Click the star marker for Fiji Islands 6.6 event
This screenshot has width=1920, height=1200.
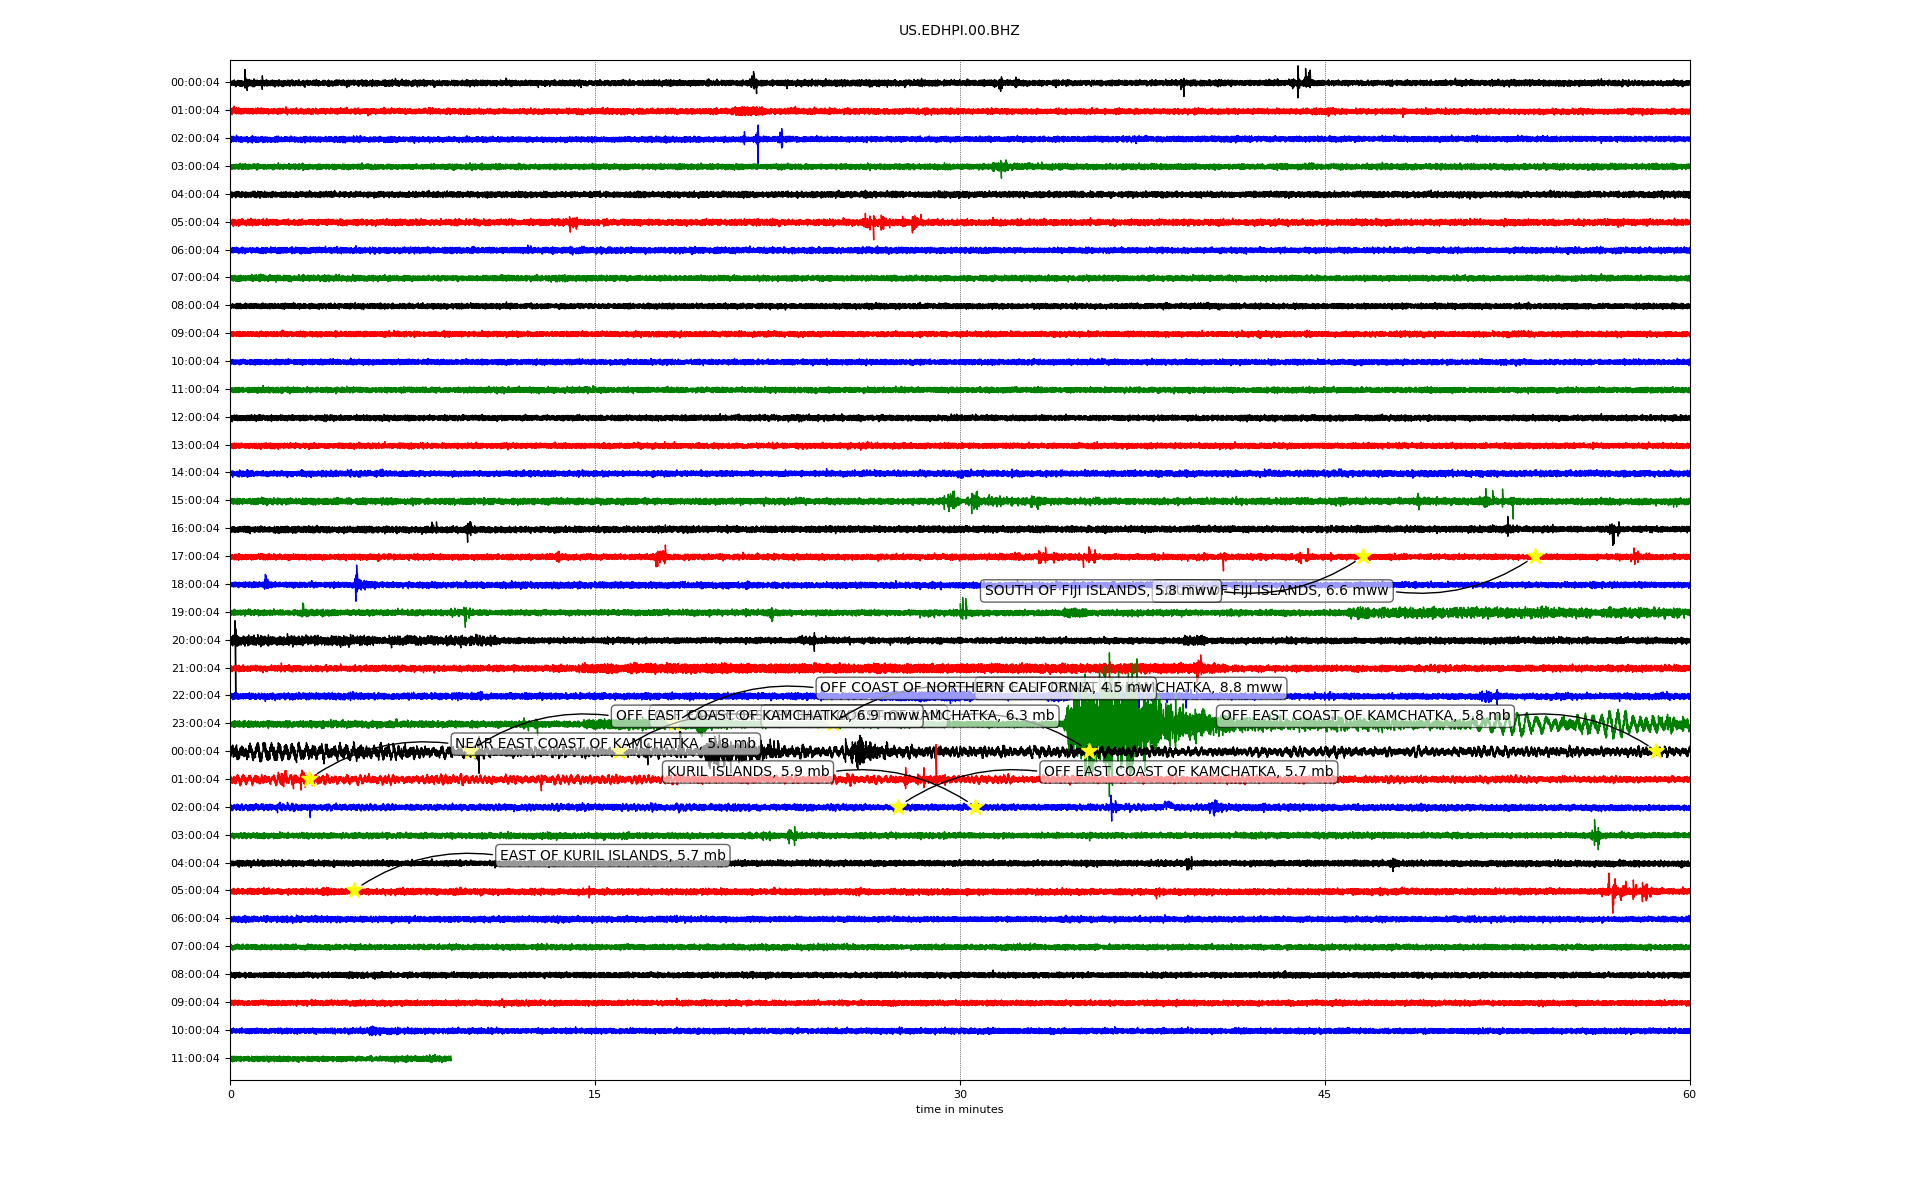pos(1535,557)
